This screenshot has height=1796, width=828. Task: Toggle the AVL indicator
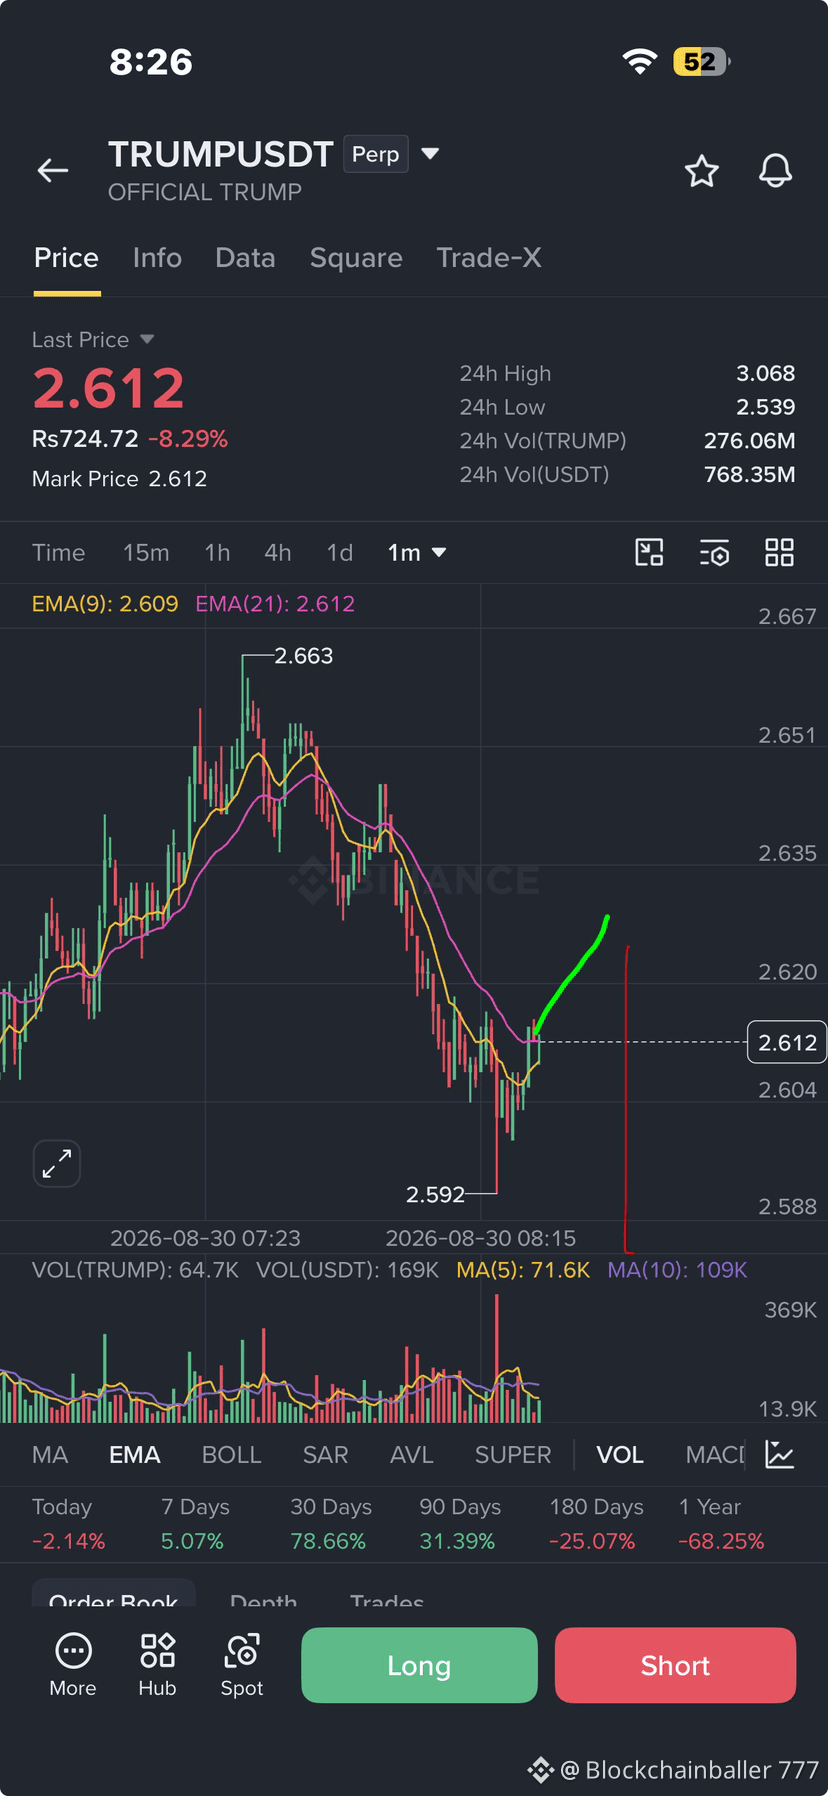tap(412, 1454)
